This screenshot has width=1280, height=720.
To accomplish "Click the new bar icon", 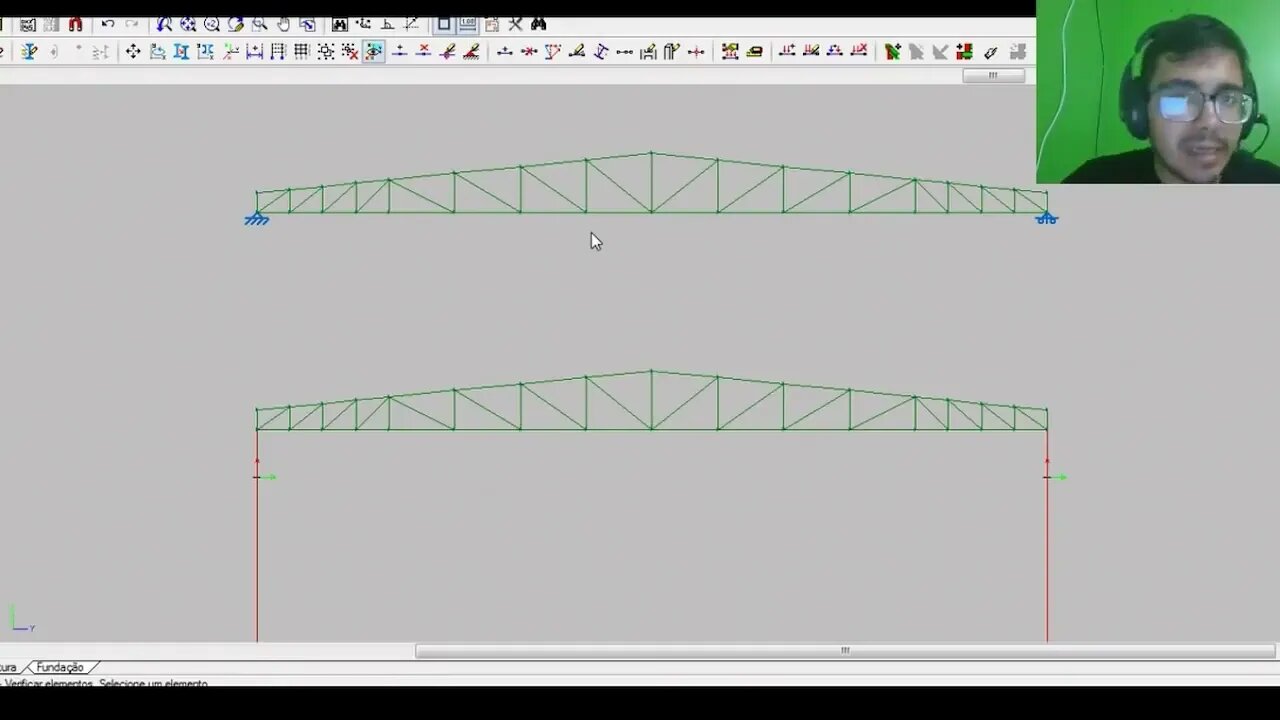I will pyautogui.click(x=505, y=51).
